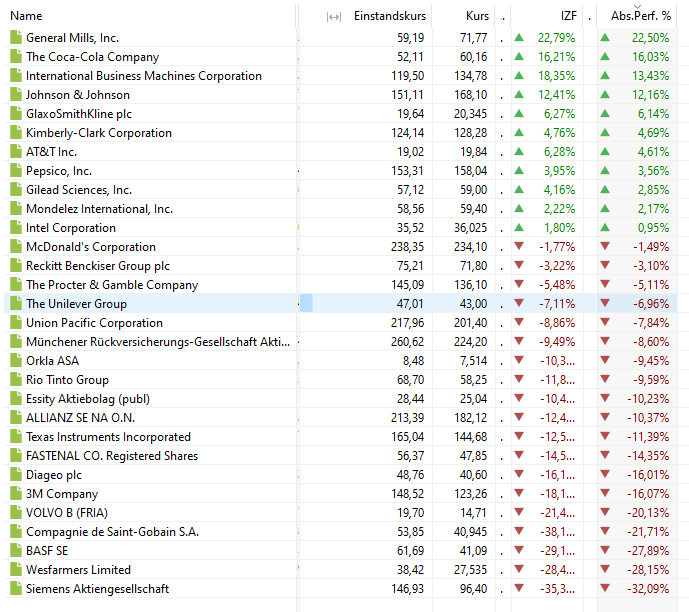Click the Gilead Sciences row icon
This screenshot has width=689, height=612.
click(x=16, y=189)
